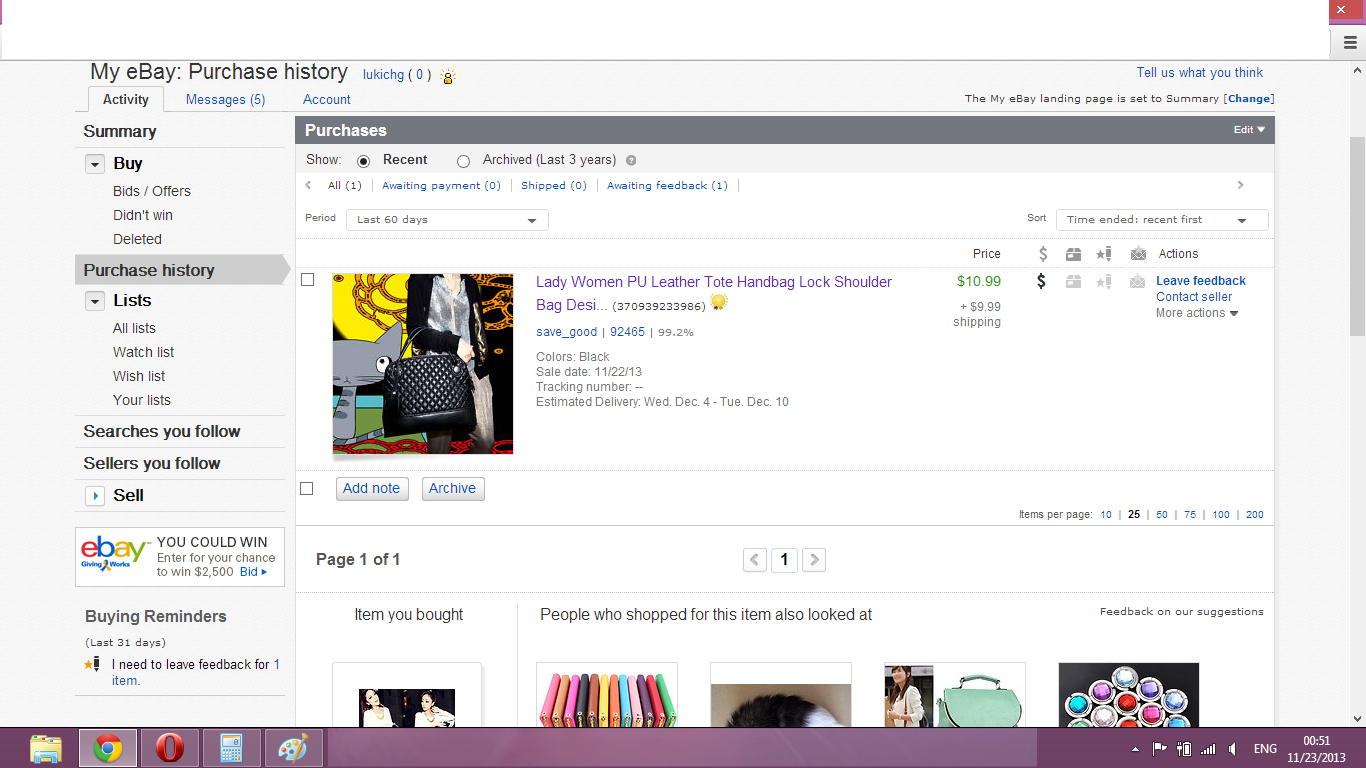Open the Lady Women PU Leather Tote Handbag listing
Image resolution: width=1366 pixels, height=768 pixels.
pos(714,293)
